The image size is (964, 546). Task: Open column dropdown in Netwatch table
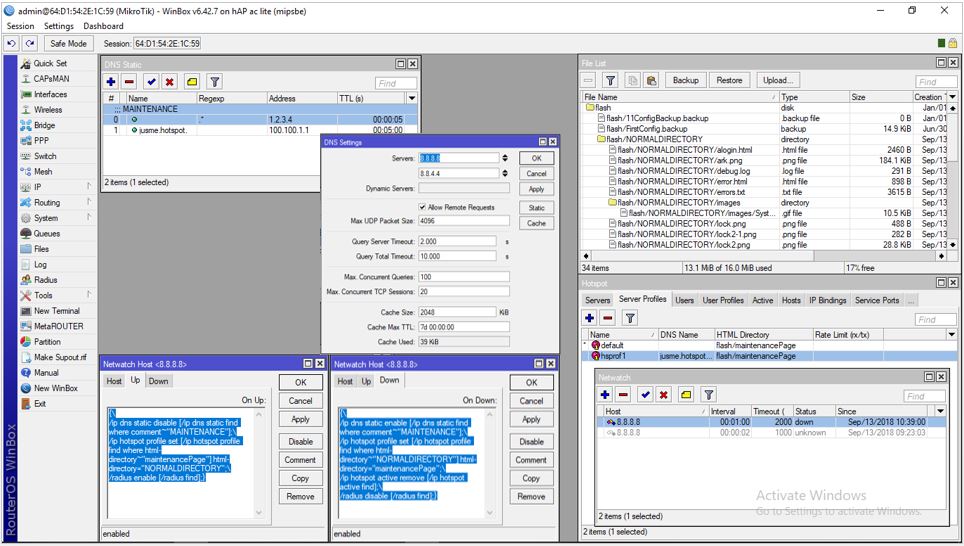[x=941, y=411]
